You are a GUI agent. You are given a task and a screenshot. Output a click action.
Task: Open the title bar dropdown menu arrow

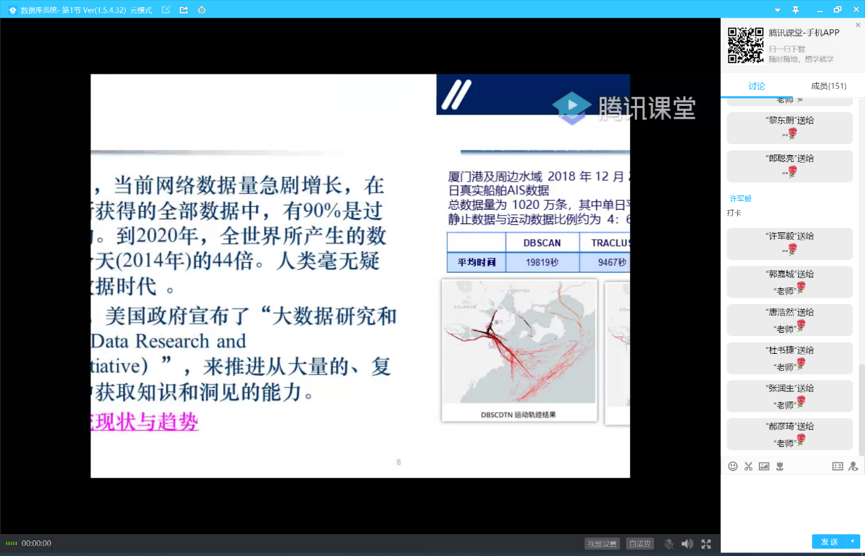click(x=778, y=10)
